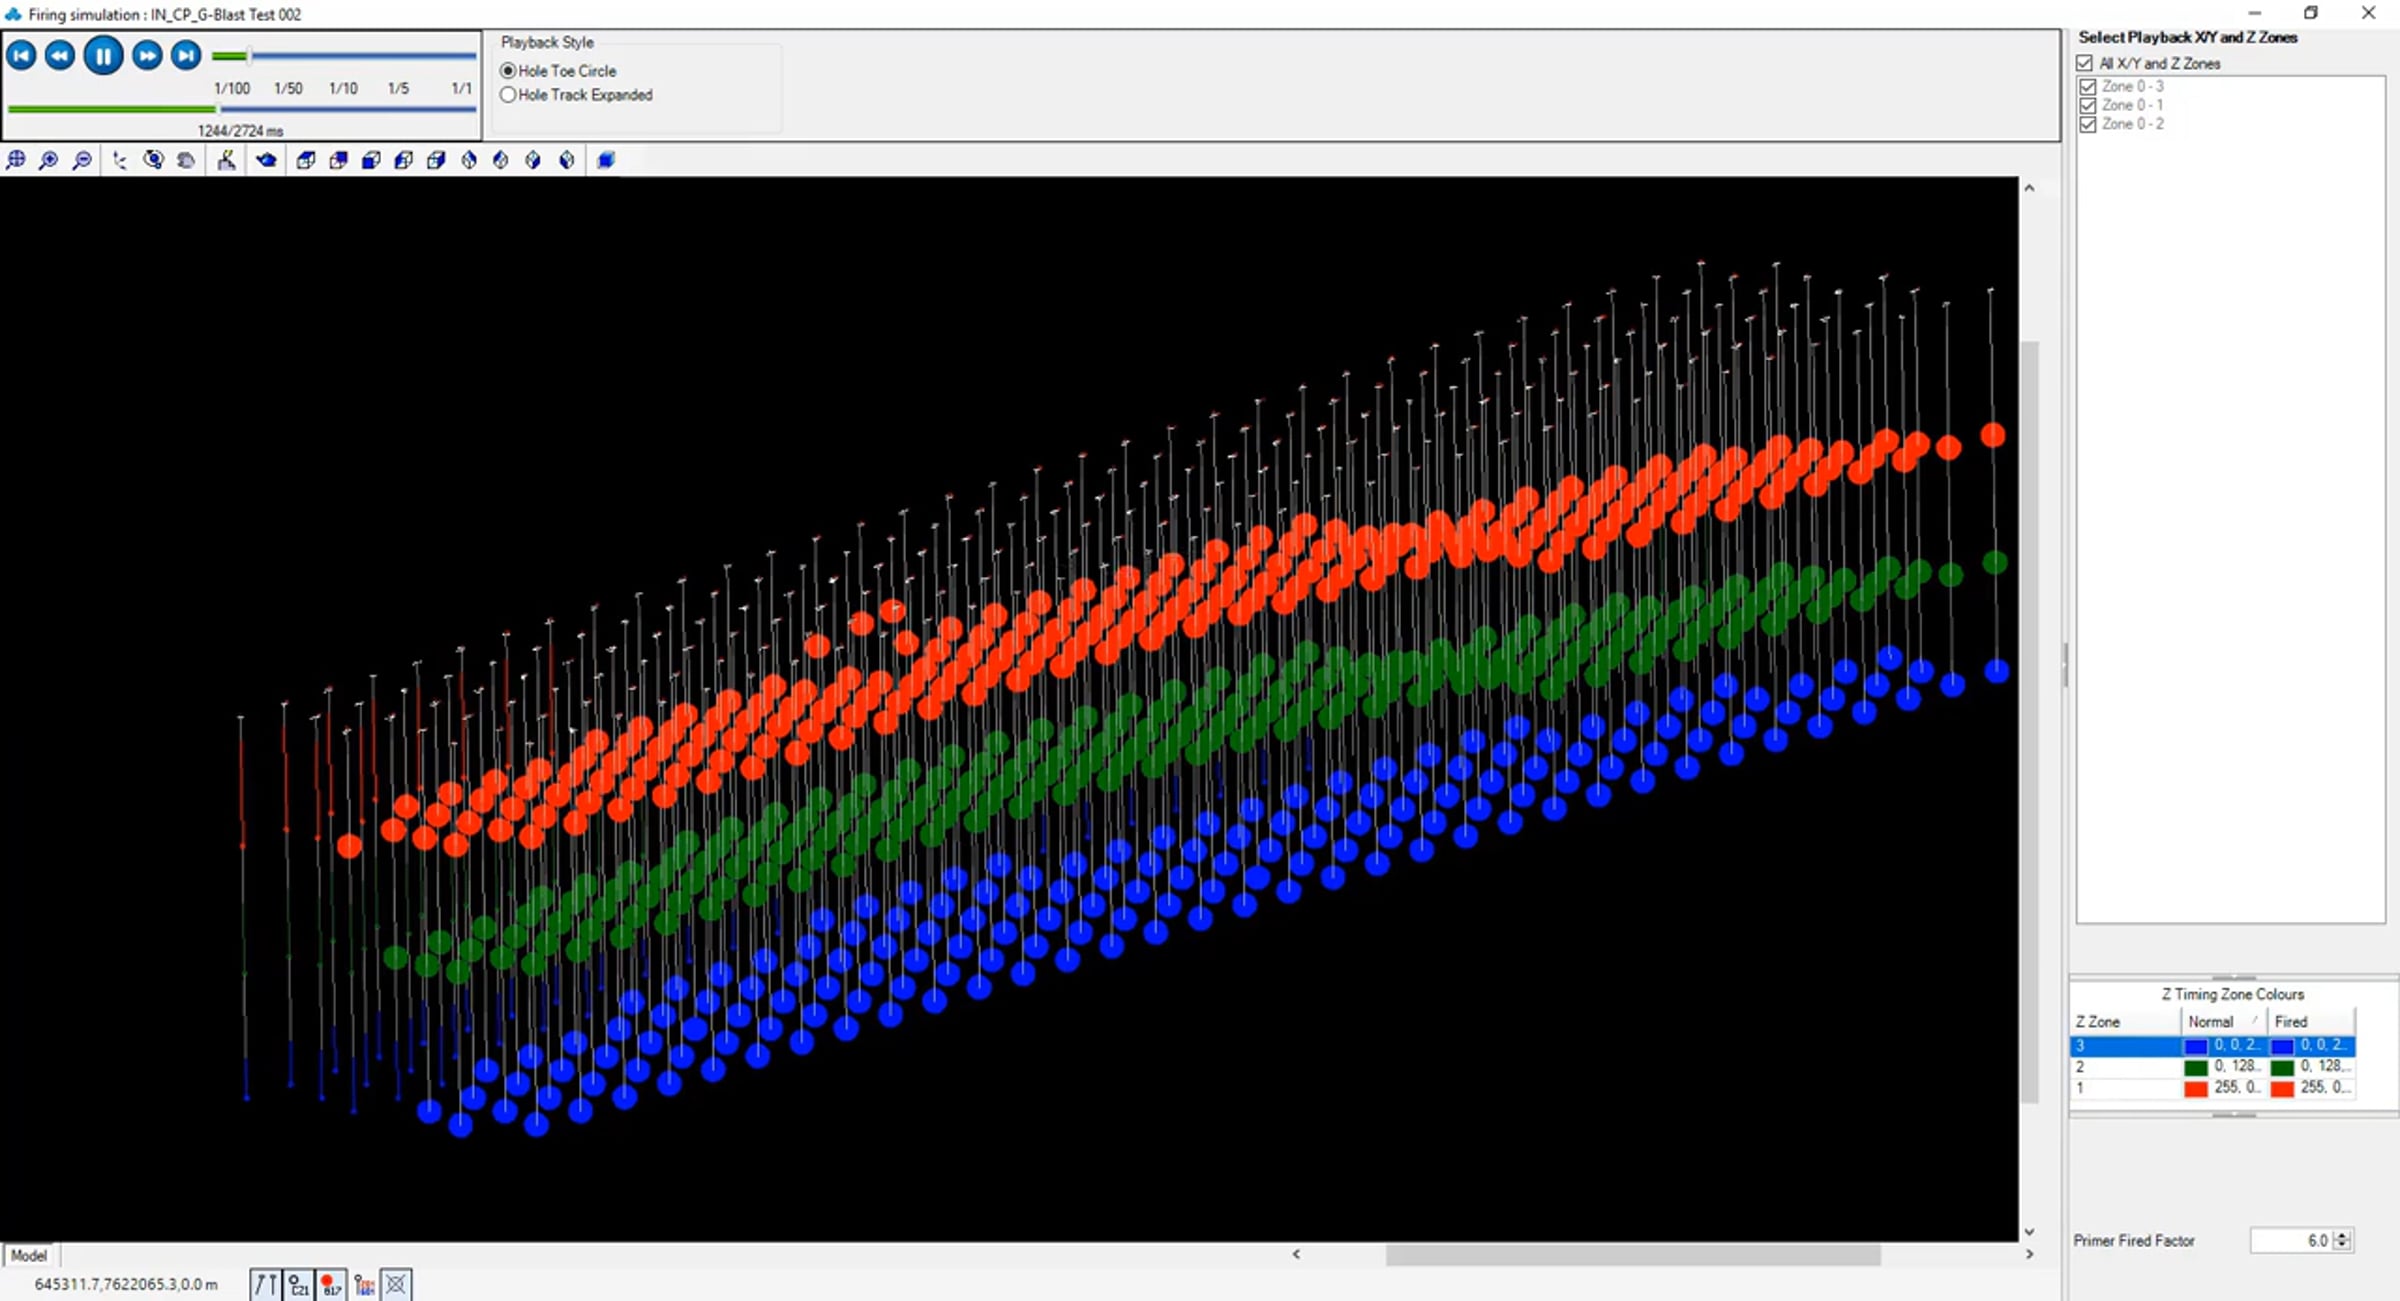Toggle the red dot hole number icon
2400x1301 pixels.
click(331, 1284)
